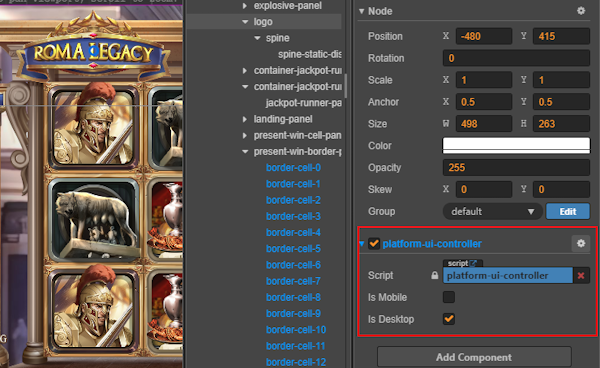Click the Edit group button
Image resolution: width=600 pixels, height=368 pixels.
click(568, 212)
